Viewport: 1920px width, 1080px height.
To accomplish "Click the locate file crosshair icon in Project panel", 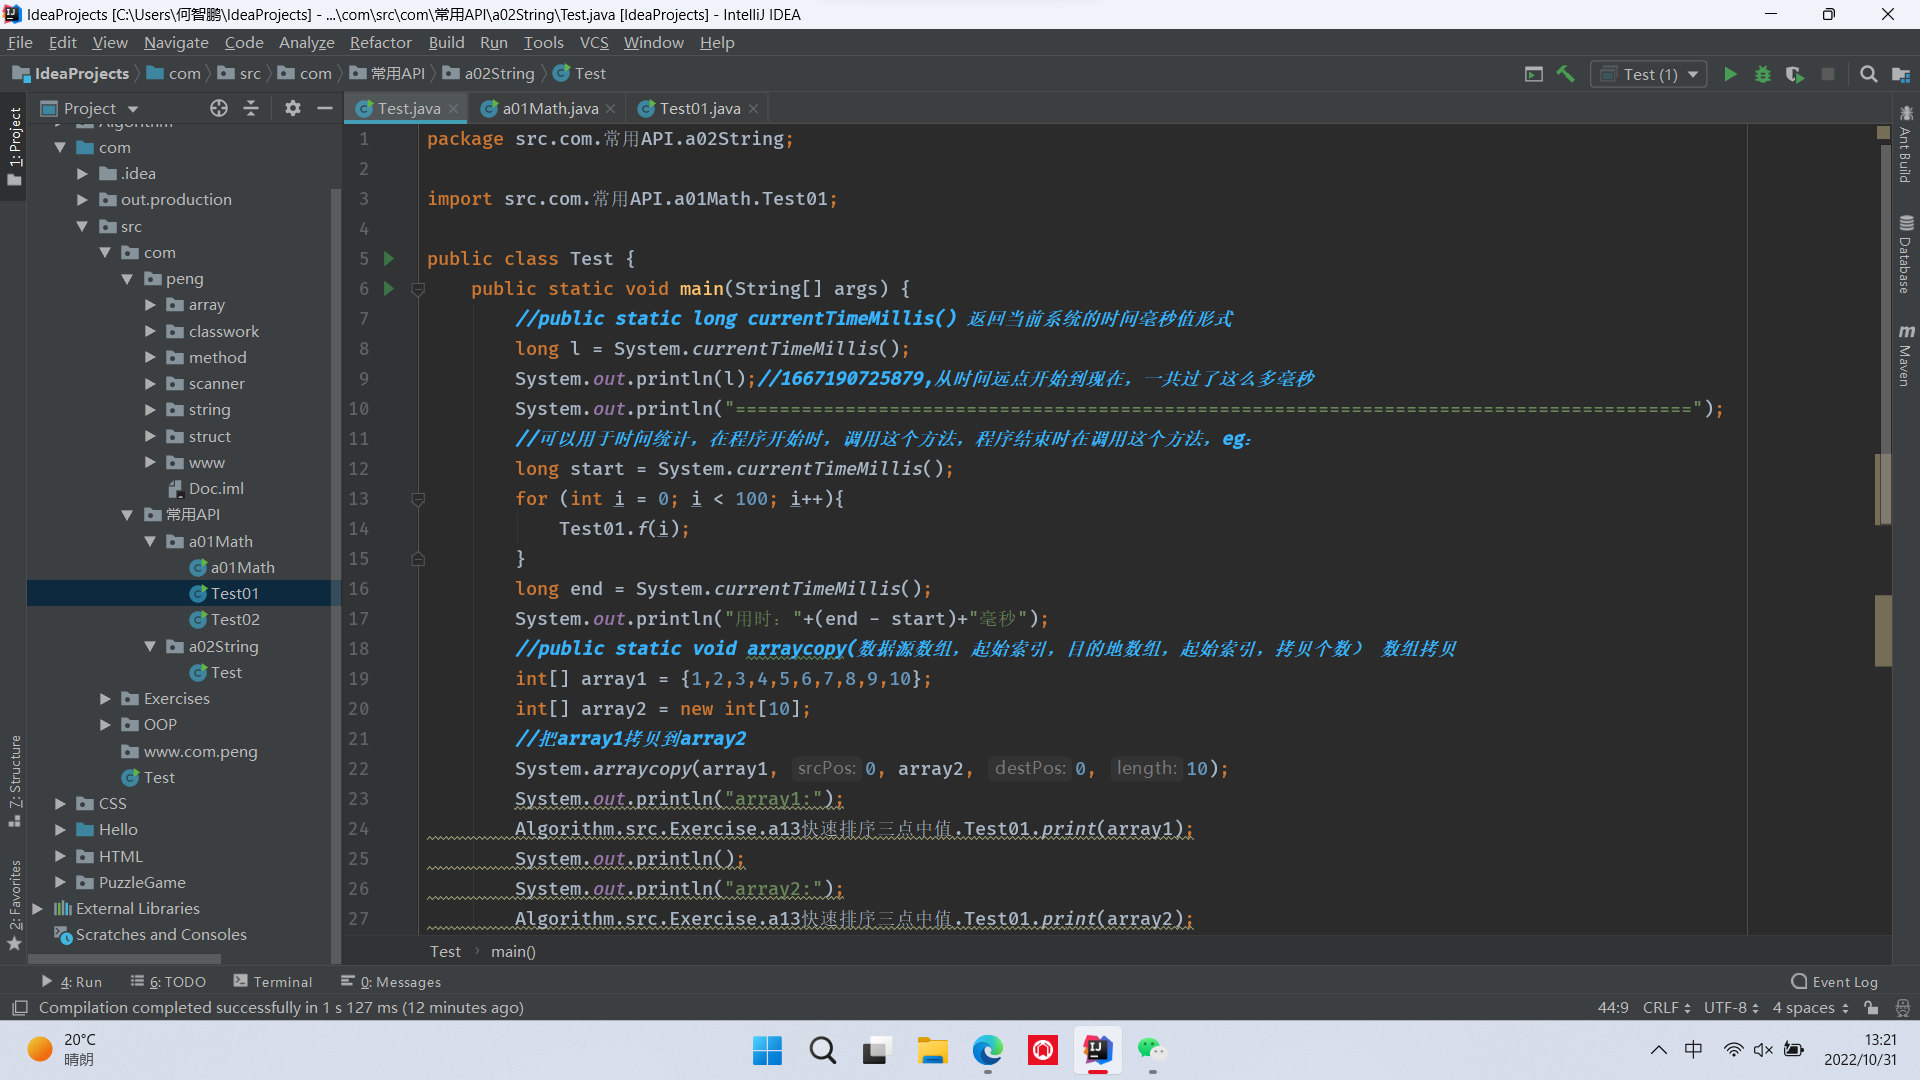I will pyautogui.click(x=219, y=108).
